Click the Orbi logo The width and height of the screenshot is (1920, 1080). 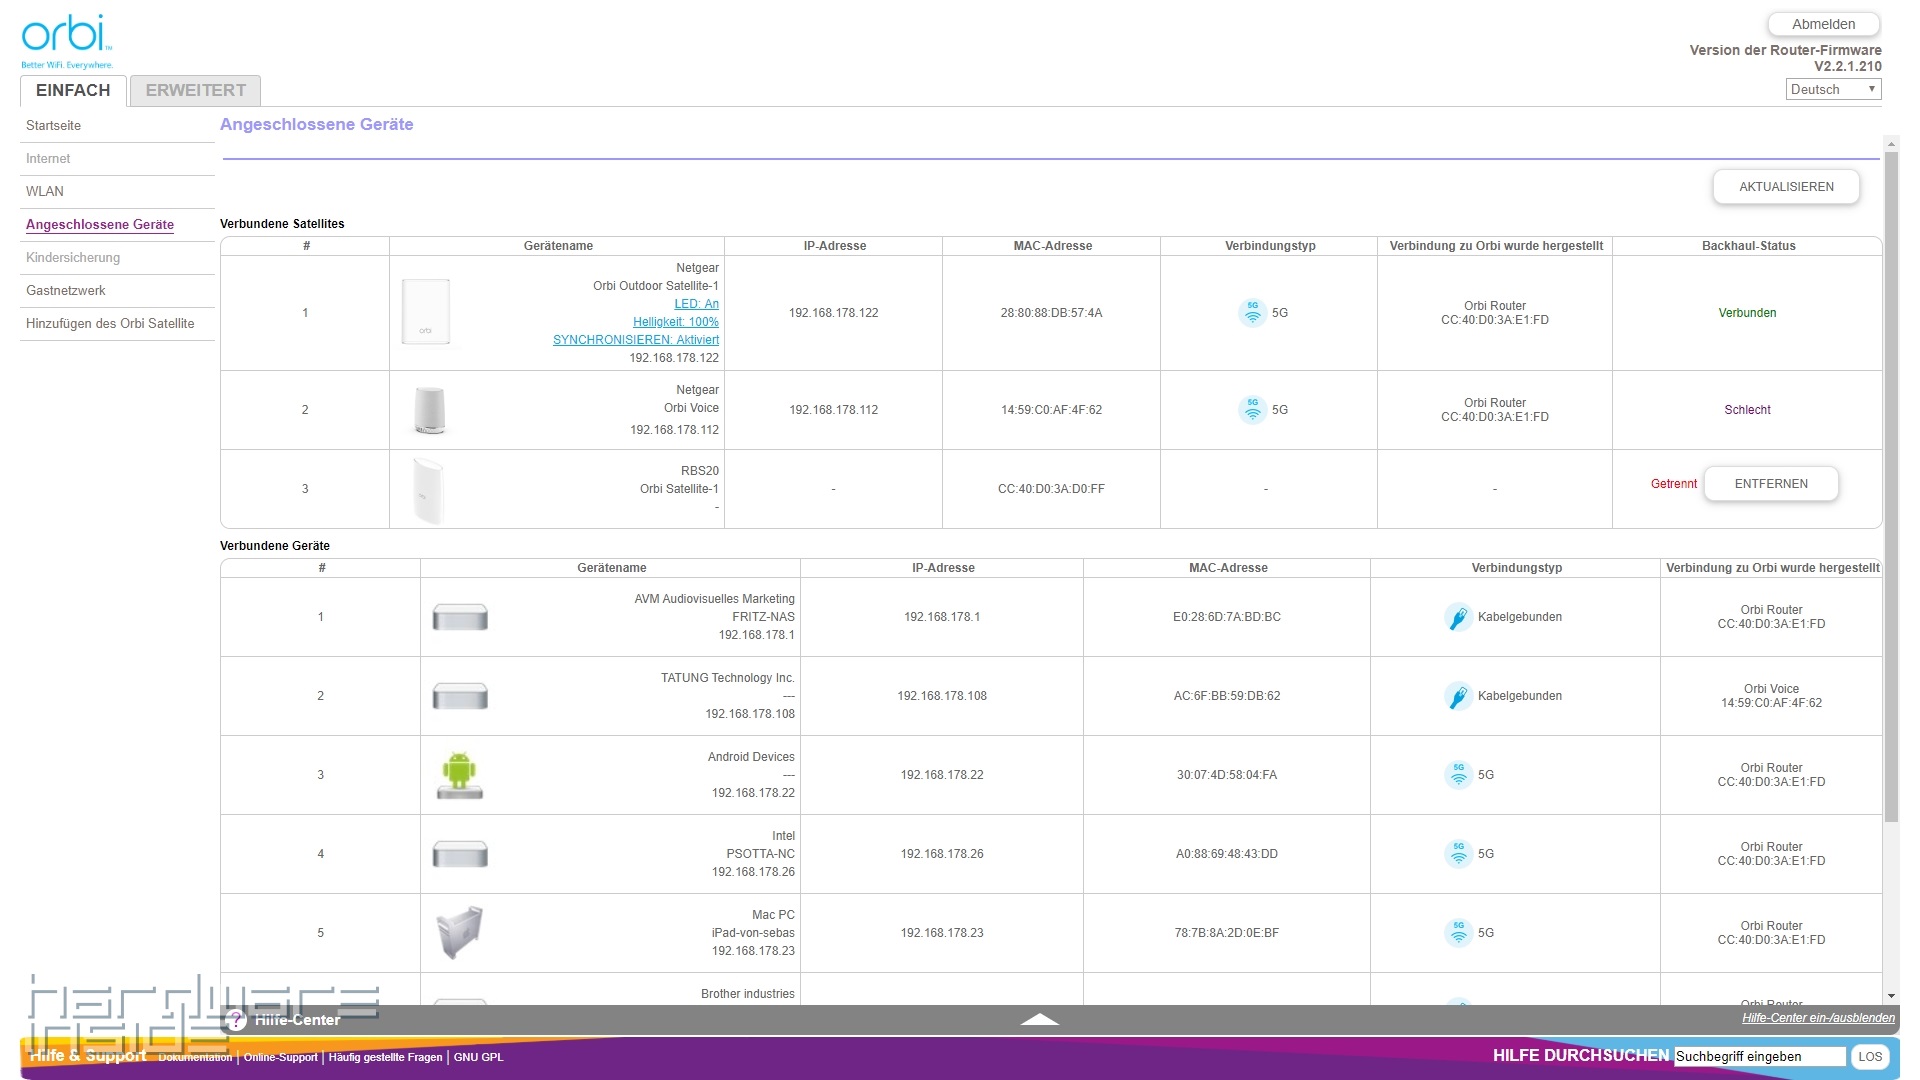pos(66,41)
